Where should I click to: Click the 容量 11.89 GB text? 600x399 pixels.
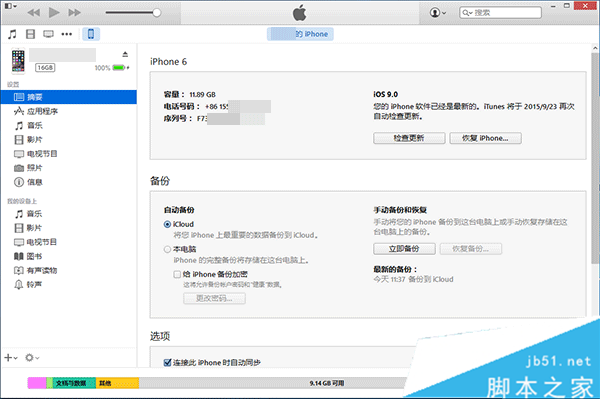(x=189, y=94)
